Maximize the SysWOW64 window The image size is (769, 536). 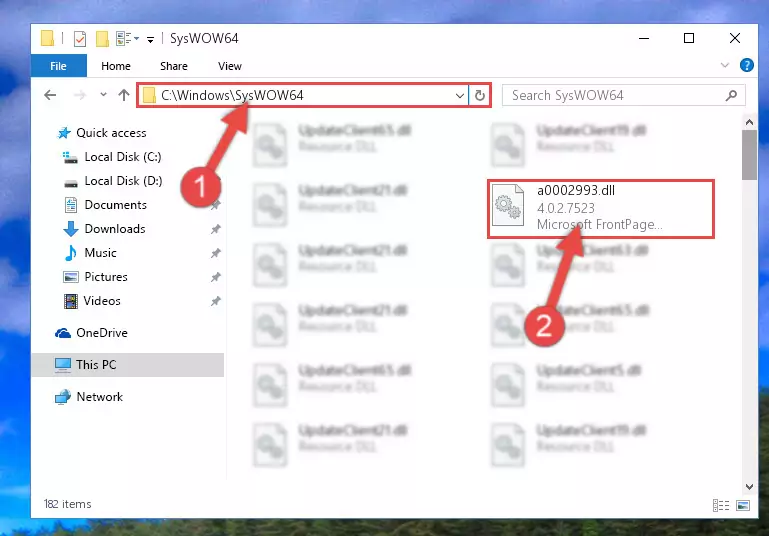point(689,38)
